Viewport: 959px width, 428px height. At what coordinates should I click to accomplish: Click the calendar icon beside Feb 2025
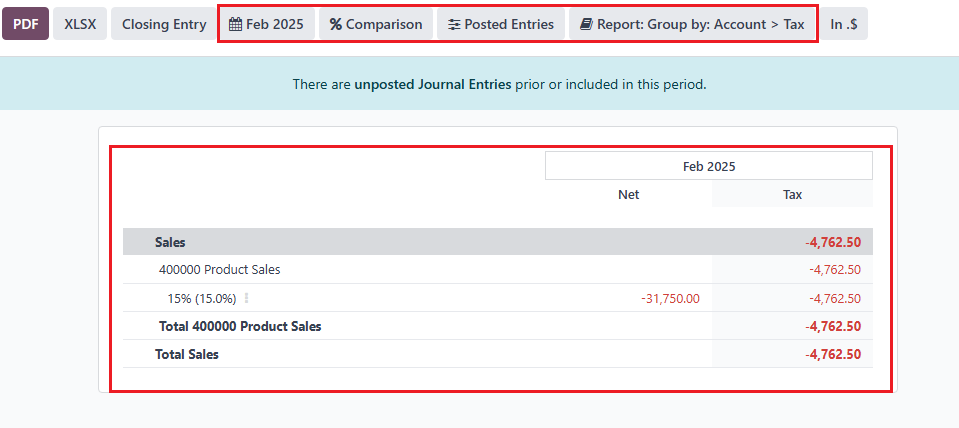point(235,24)
